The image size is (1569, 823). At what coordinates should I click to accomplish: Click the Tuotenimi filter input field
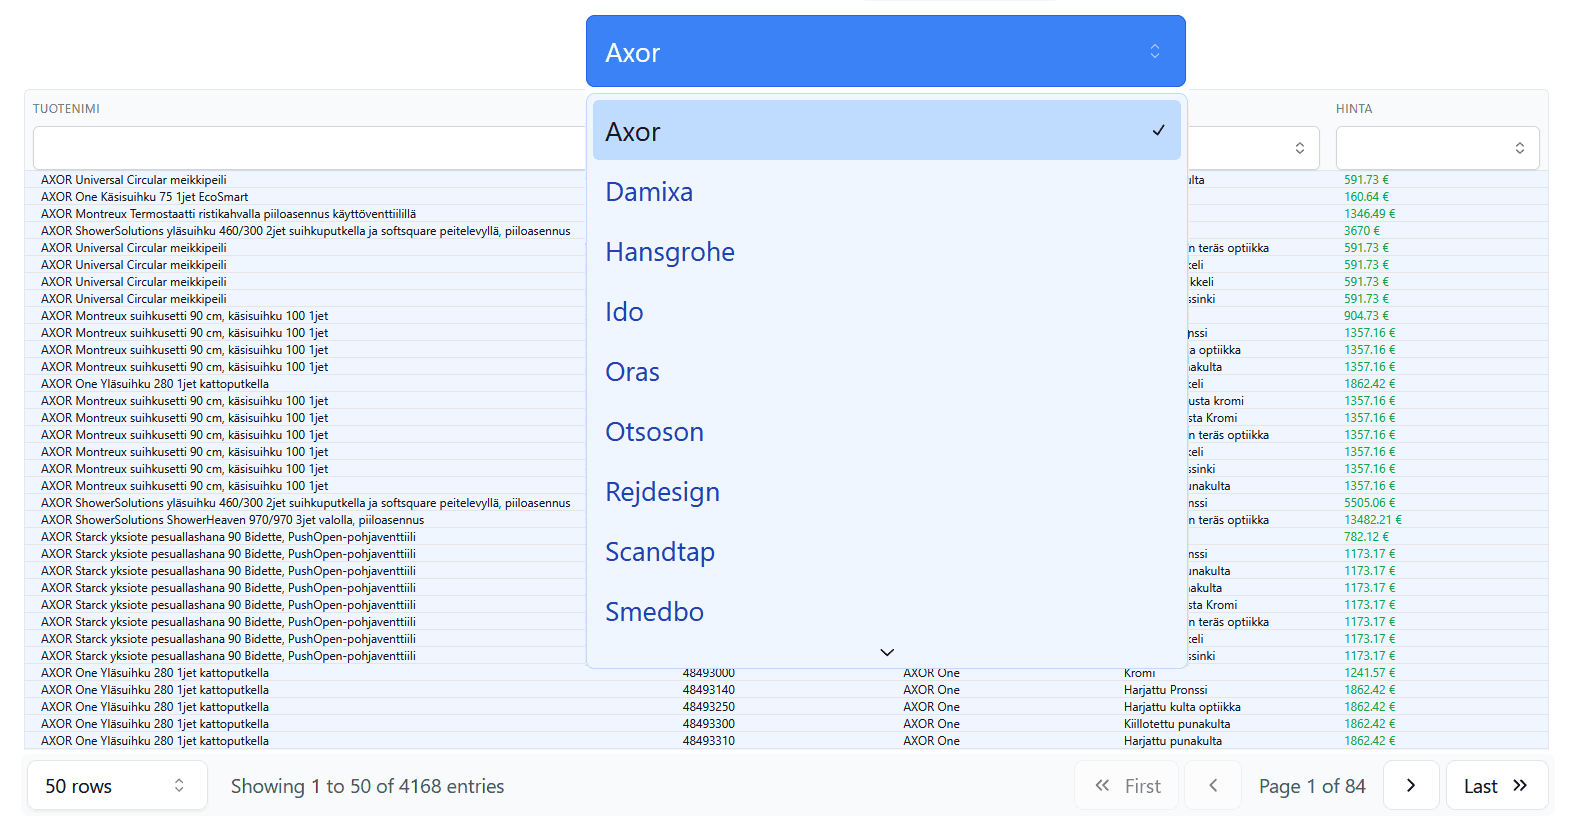(x=308, y=148)
